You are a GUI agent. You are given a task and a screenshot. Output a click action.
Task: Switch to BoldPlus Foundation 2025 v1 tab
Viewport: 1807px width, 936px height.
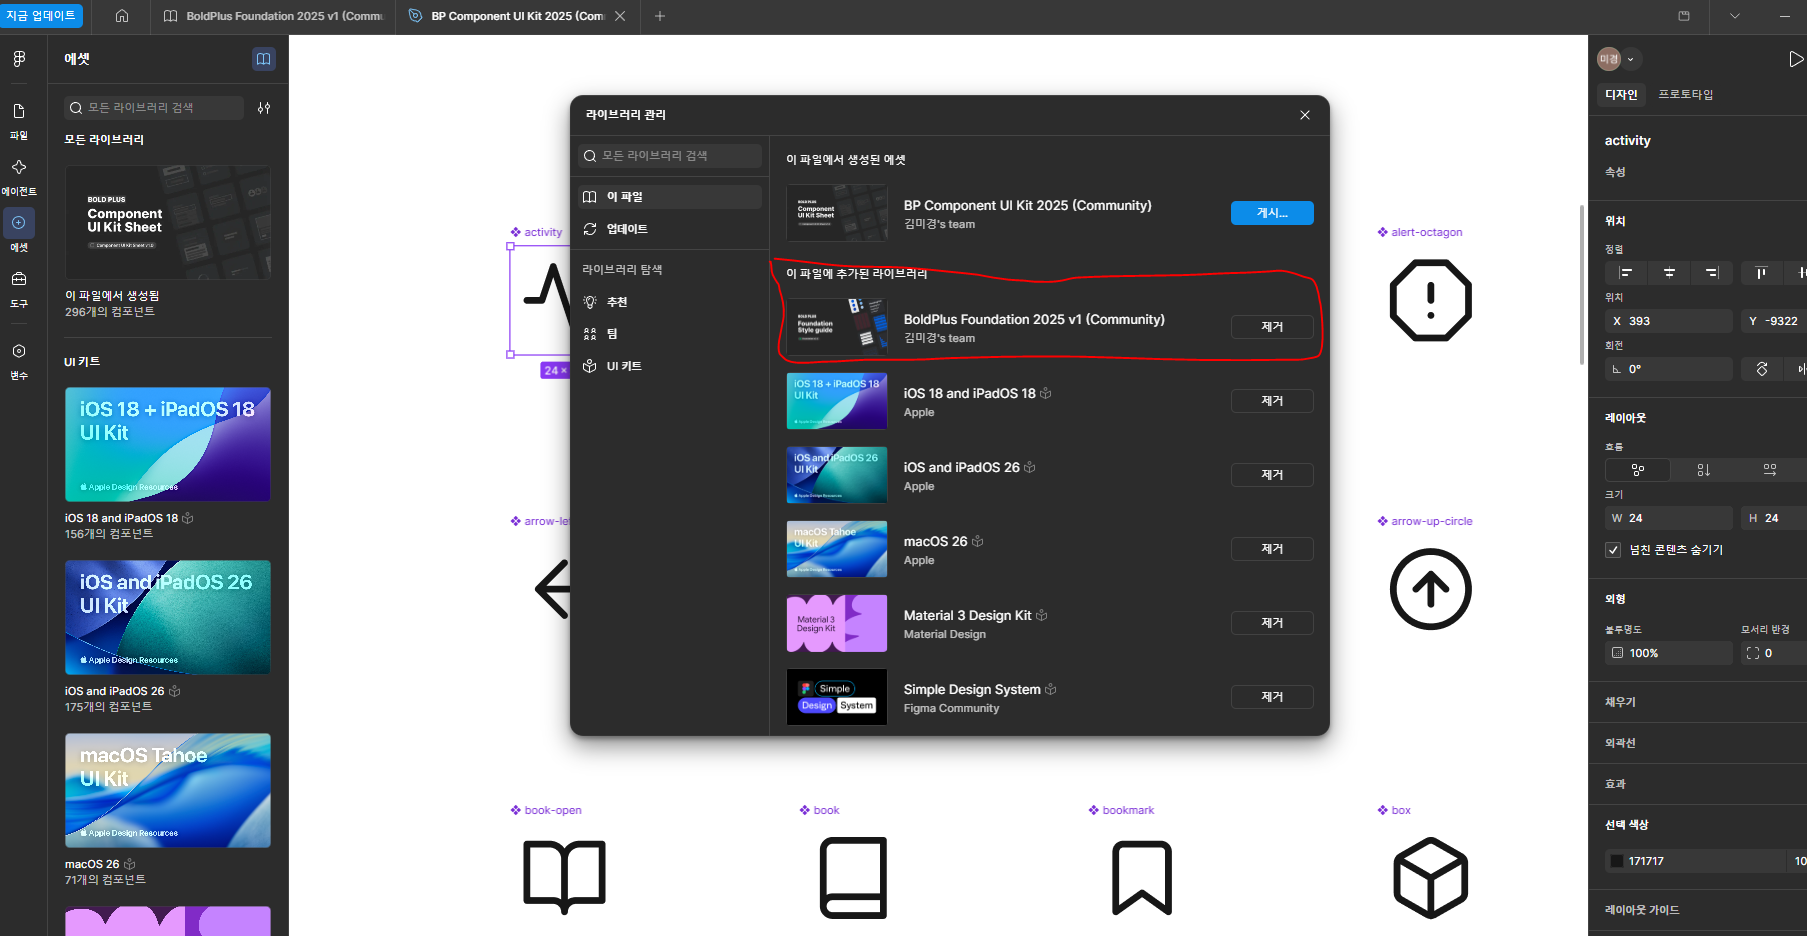(273, 16)
